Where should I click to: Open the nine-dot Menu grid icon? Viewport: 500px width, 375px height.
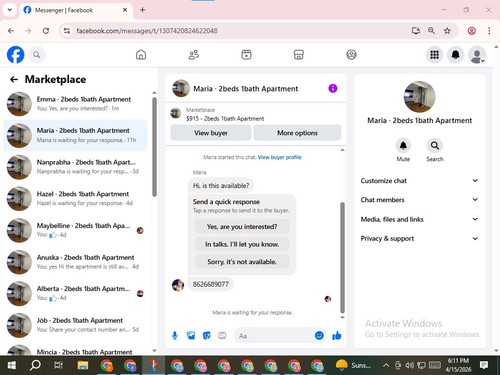(434, 55)
